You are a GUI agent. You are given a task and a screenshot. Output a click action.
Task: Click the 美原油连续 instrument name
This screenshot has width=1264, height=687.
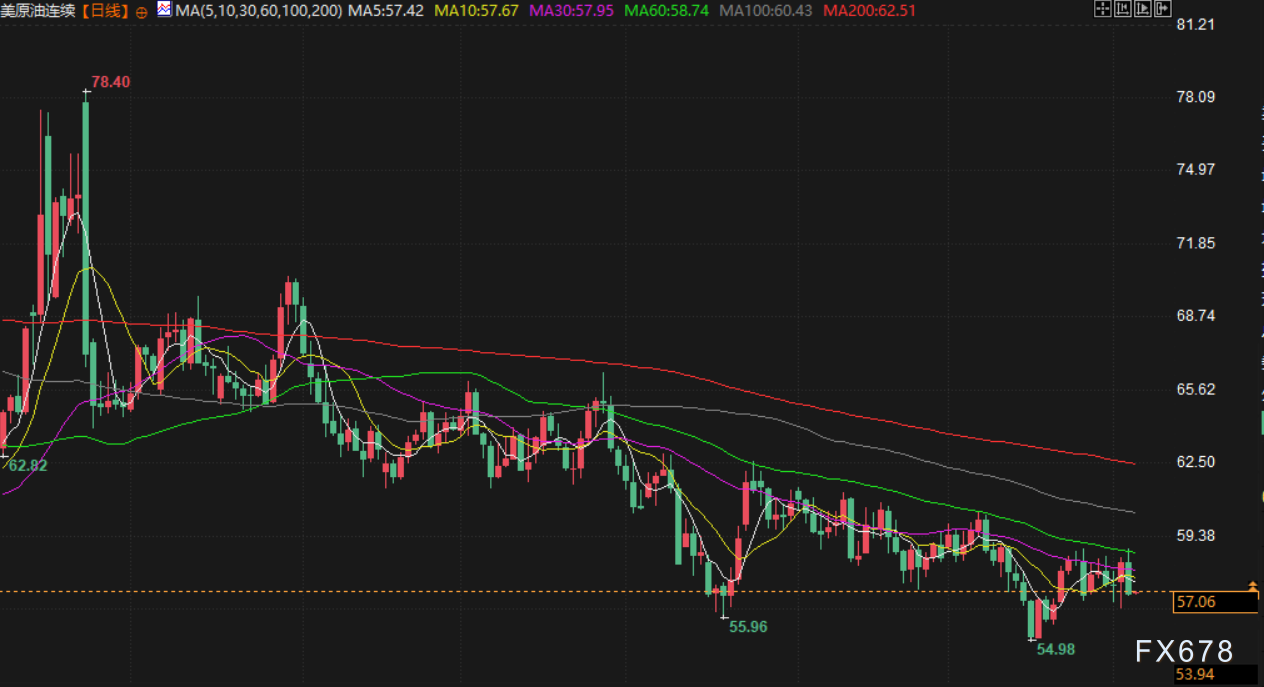tap(38, 11)
